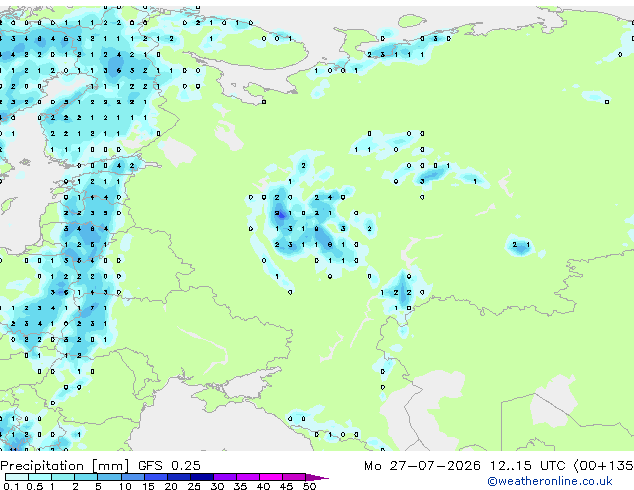Screen dimensions: 634x490
Task: Click the 'Precipitation [mm]' title text
Action: click(x=64, y=466)
